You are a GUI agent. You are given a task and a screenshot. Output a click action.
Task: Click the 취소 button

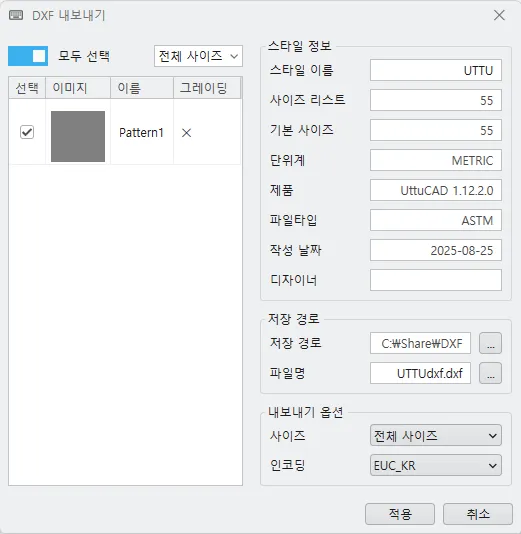(x=478, y=514)
